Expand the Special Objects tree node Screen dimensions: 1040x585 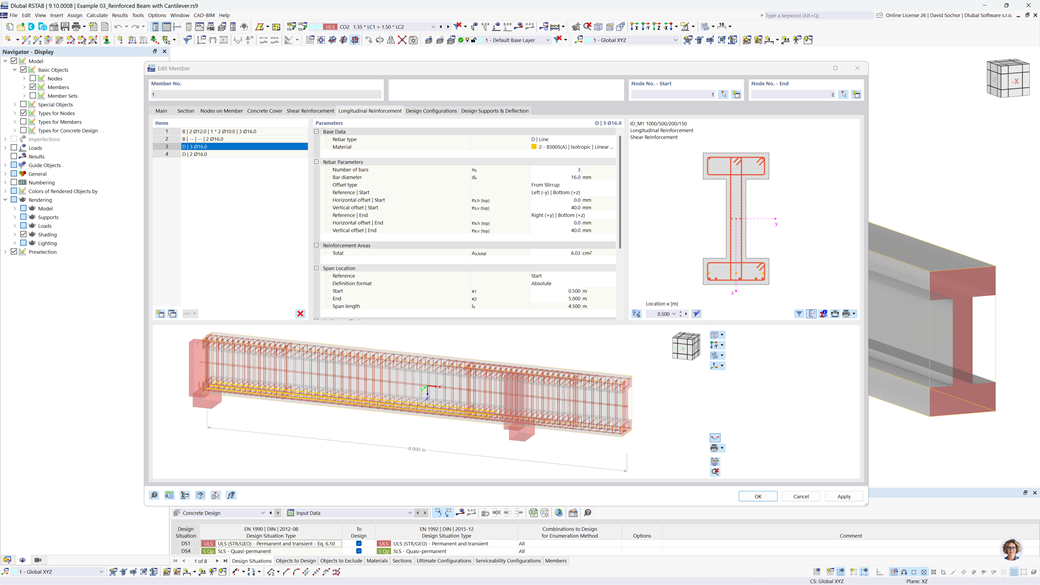[14, 104]
